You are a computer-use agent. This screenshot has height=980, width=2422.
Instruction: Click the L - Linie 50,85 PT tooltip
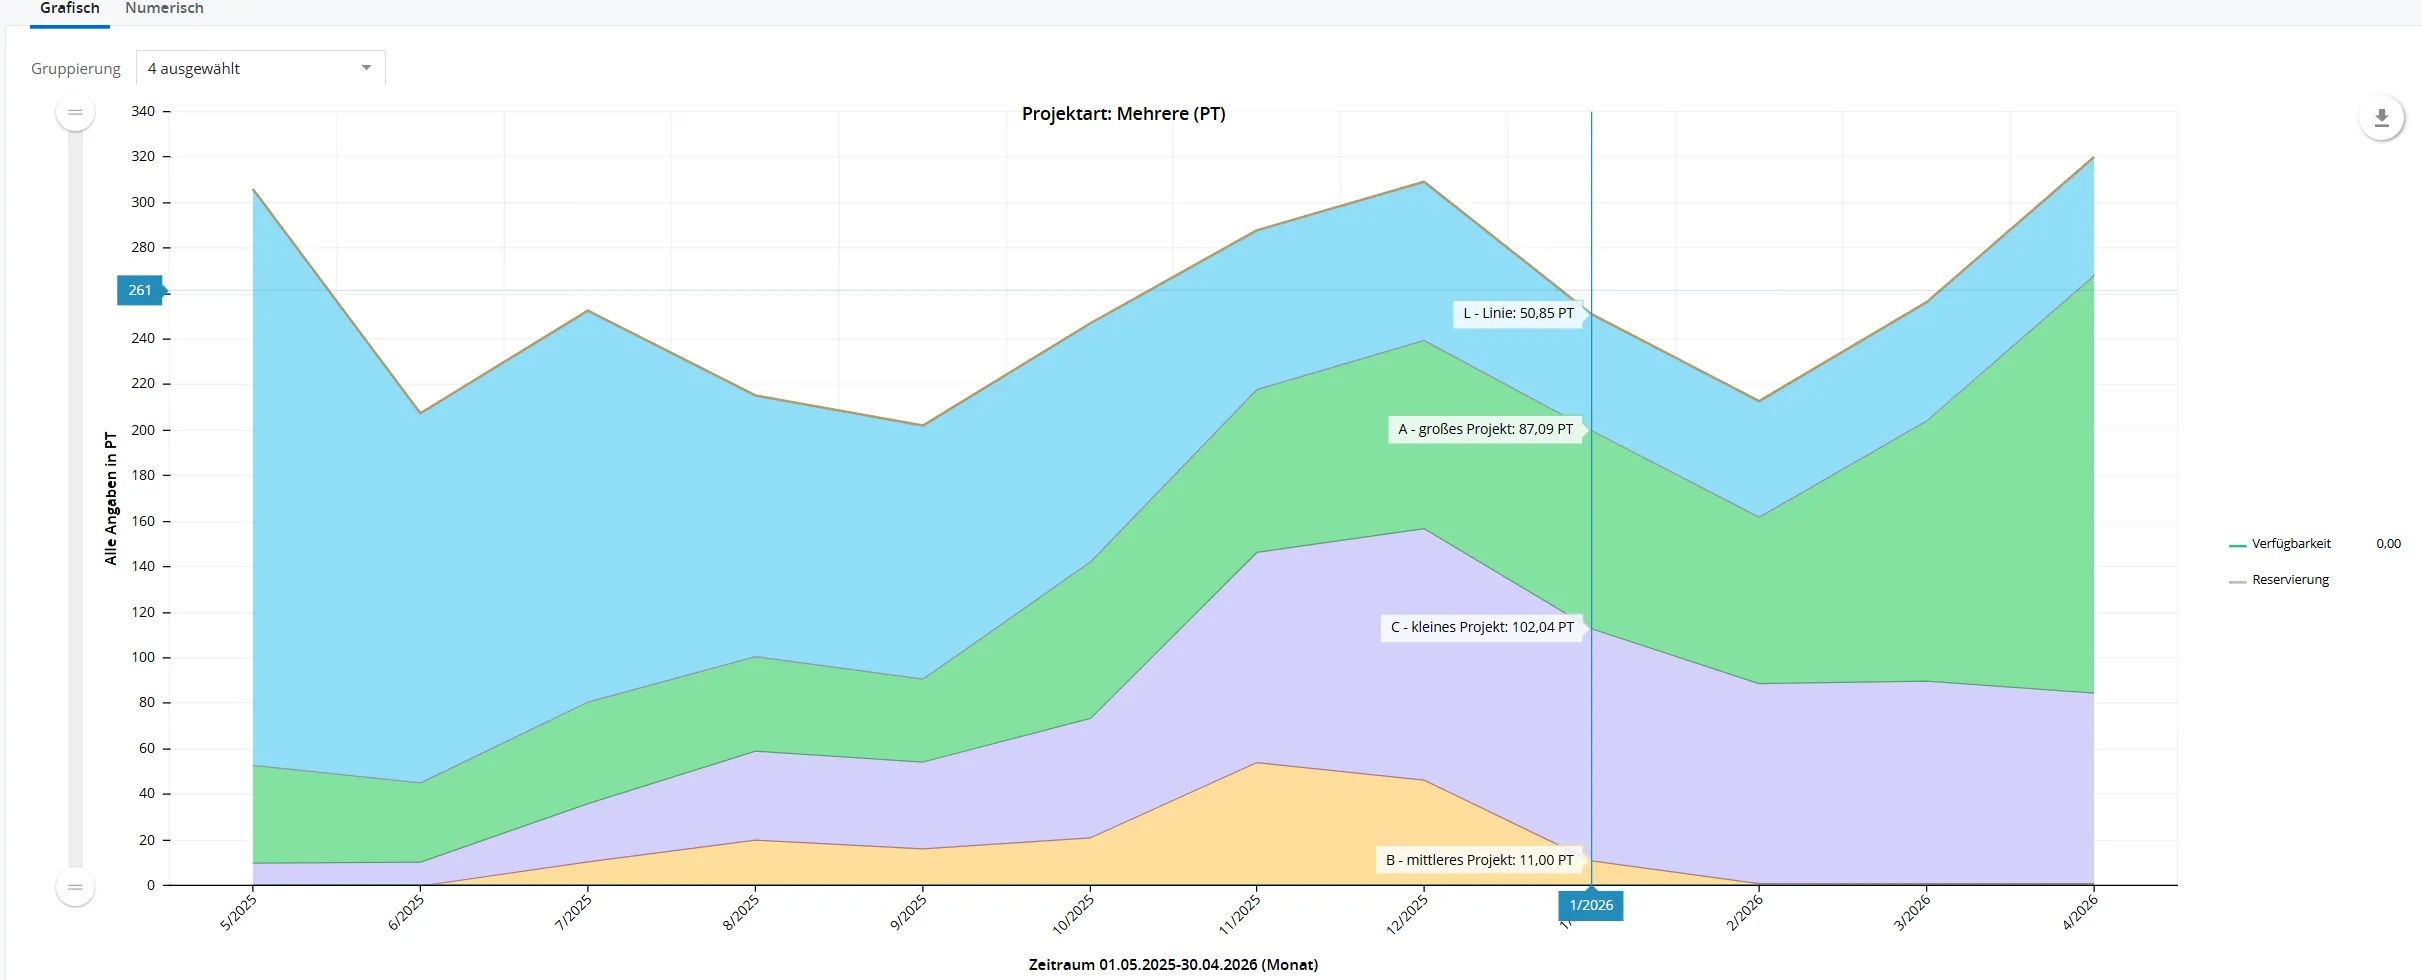pyautogui.click(x=1518, y=313)
